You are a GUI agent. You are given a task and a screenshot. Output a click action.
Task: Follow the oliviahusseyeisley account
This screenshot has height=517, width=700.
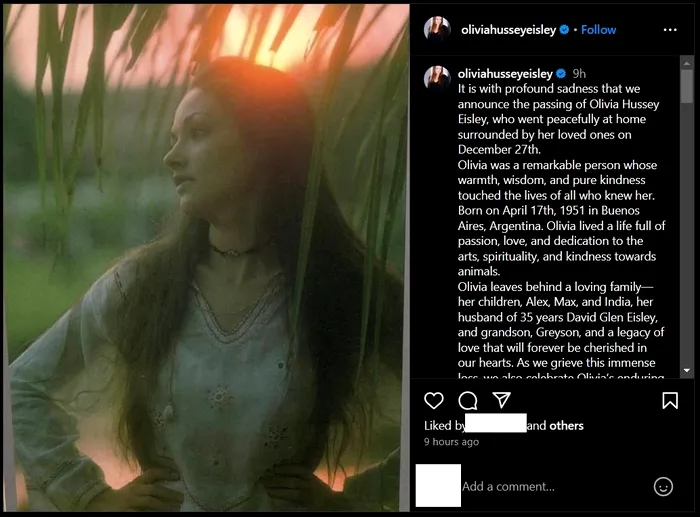598,30
